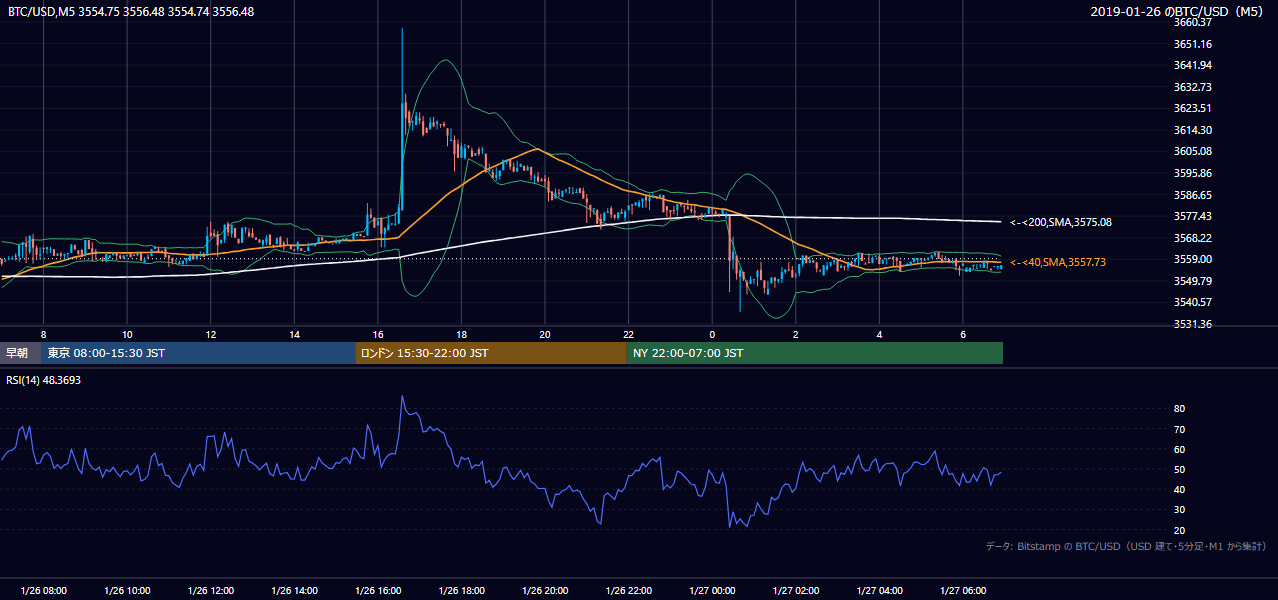Screen dimensions: 1278x600
Task: Click hour 4 on the price chart axis
Action: [x=878, y=333]
